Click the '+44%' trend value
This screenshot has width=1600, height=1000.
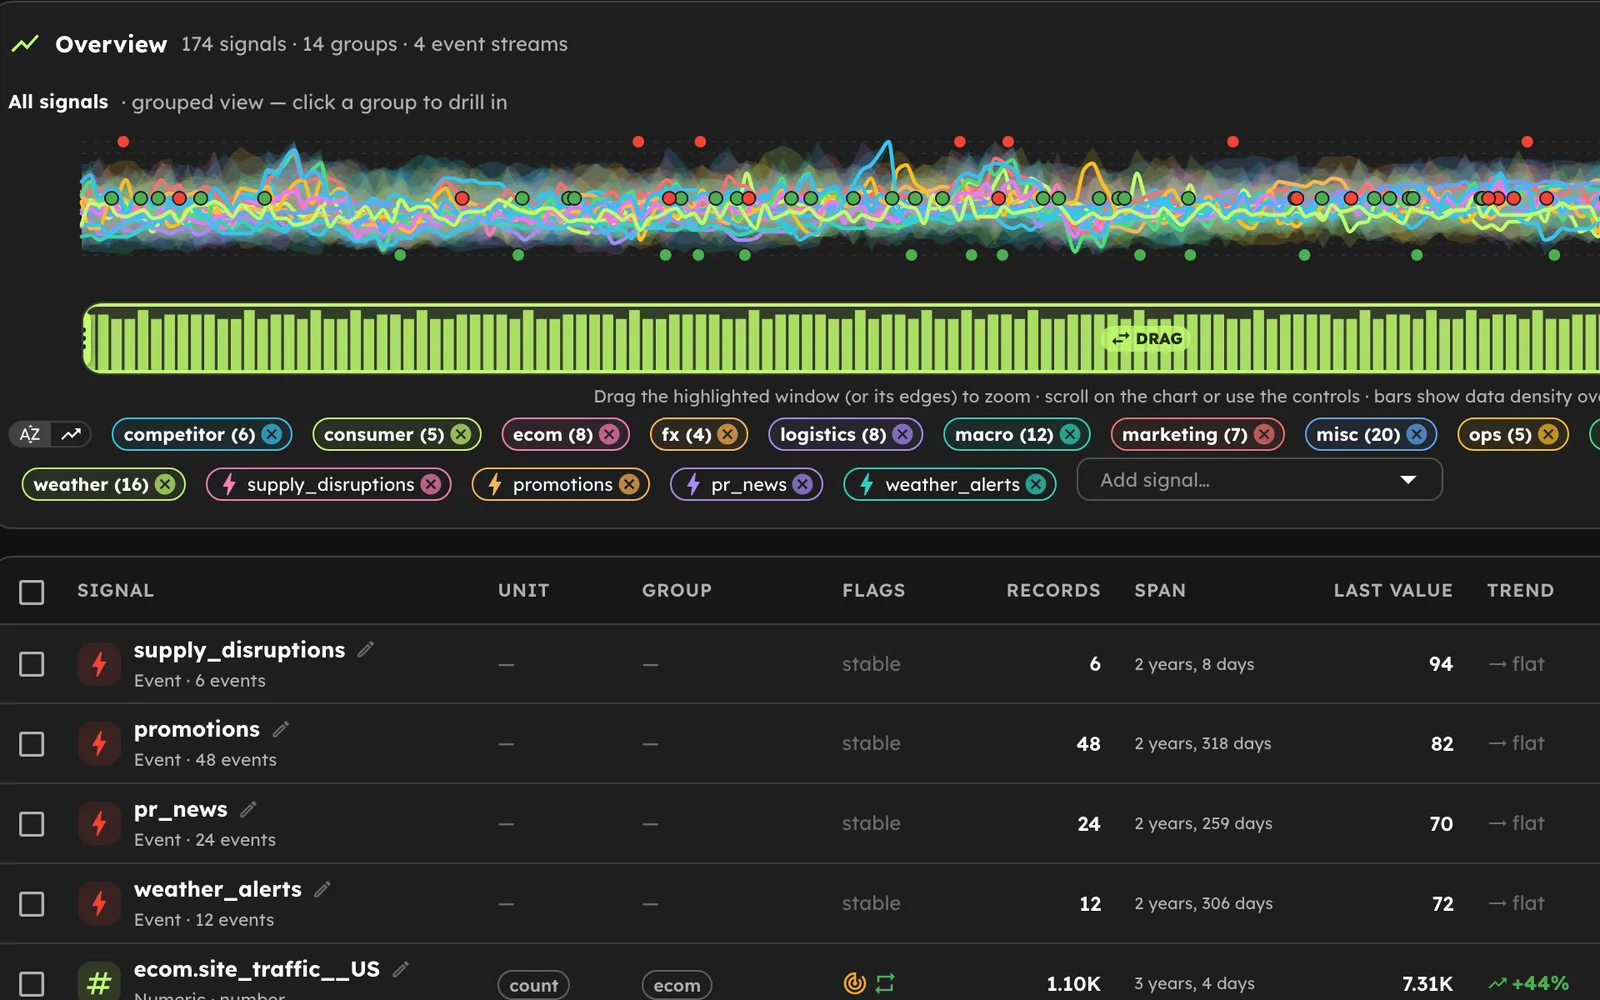(x=1540, y=983)
